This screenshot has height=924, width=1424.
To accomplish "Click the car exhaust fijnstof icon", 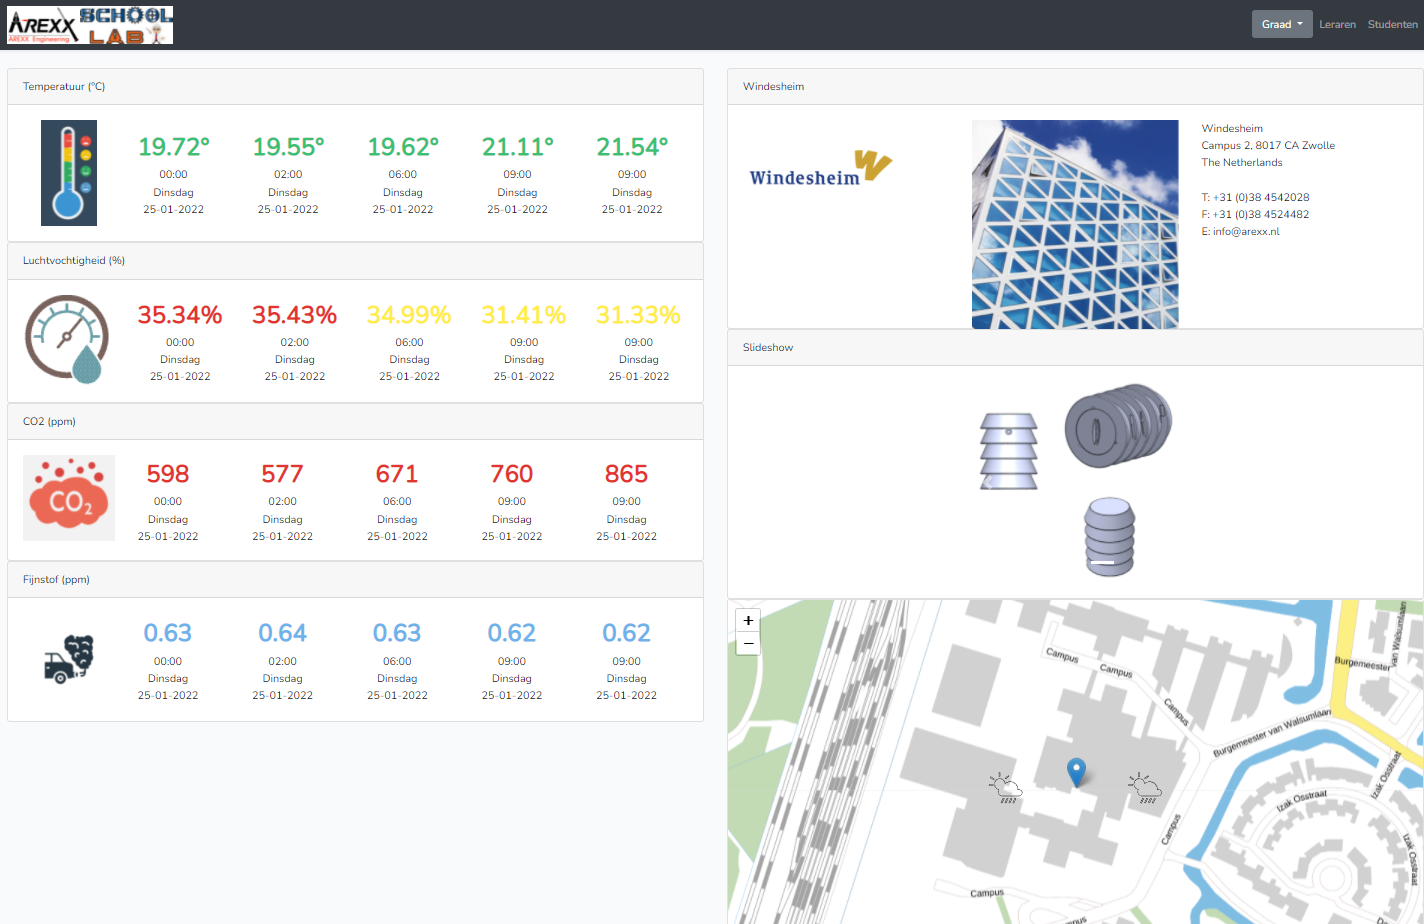I will pyautogui.click(x=69, y=659).
